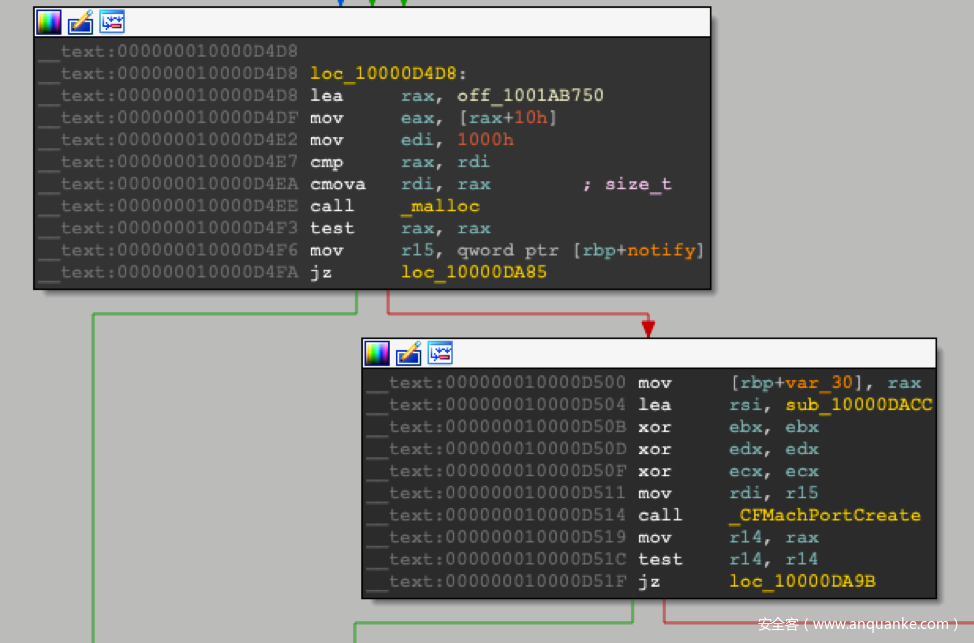Image resolution: width=974 pixels, height=643 pixels.
Task: Select the size_t comment text
Action: pos(638,184)
